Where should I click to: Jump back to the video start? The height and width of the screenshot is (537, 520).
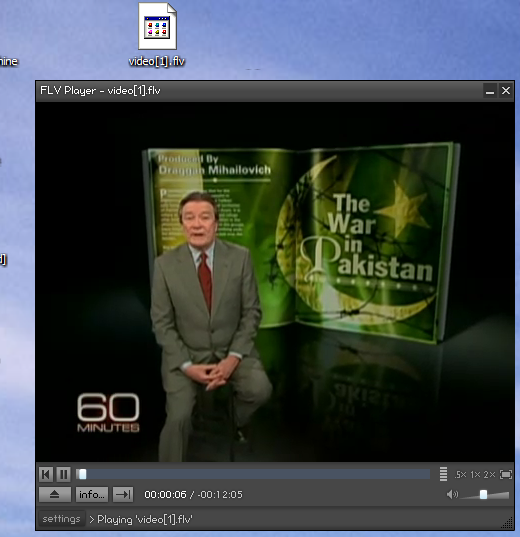point(46,474)
